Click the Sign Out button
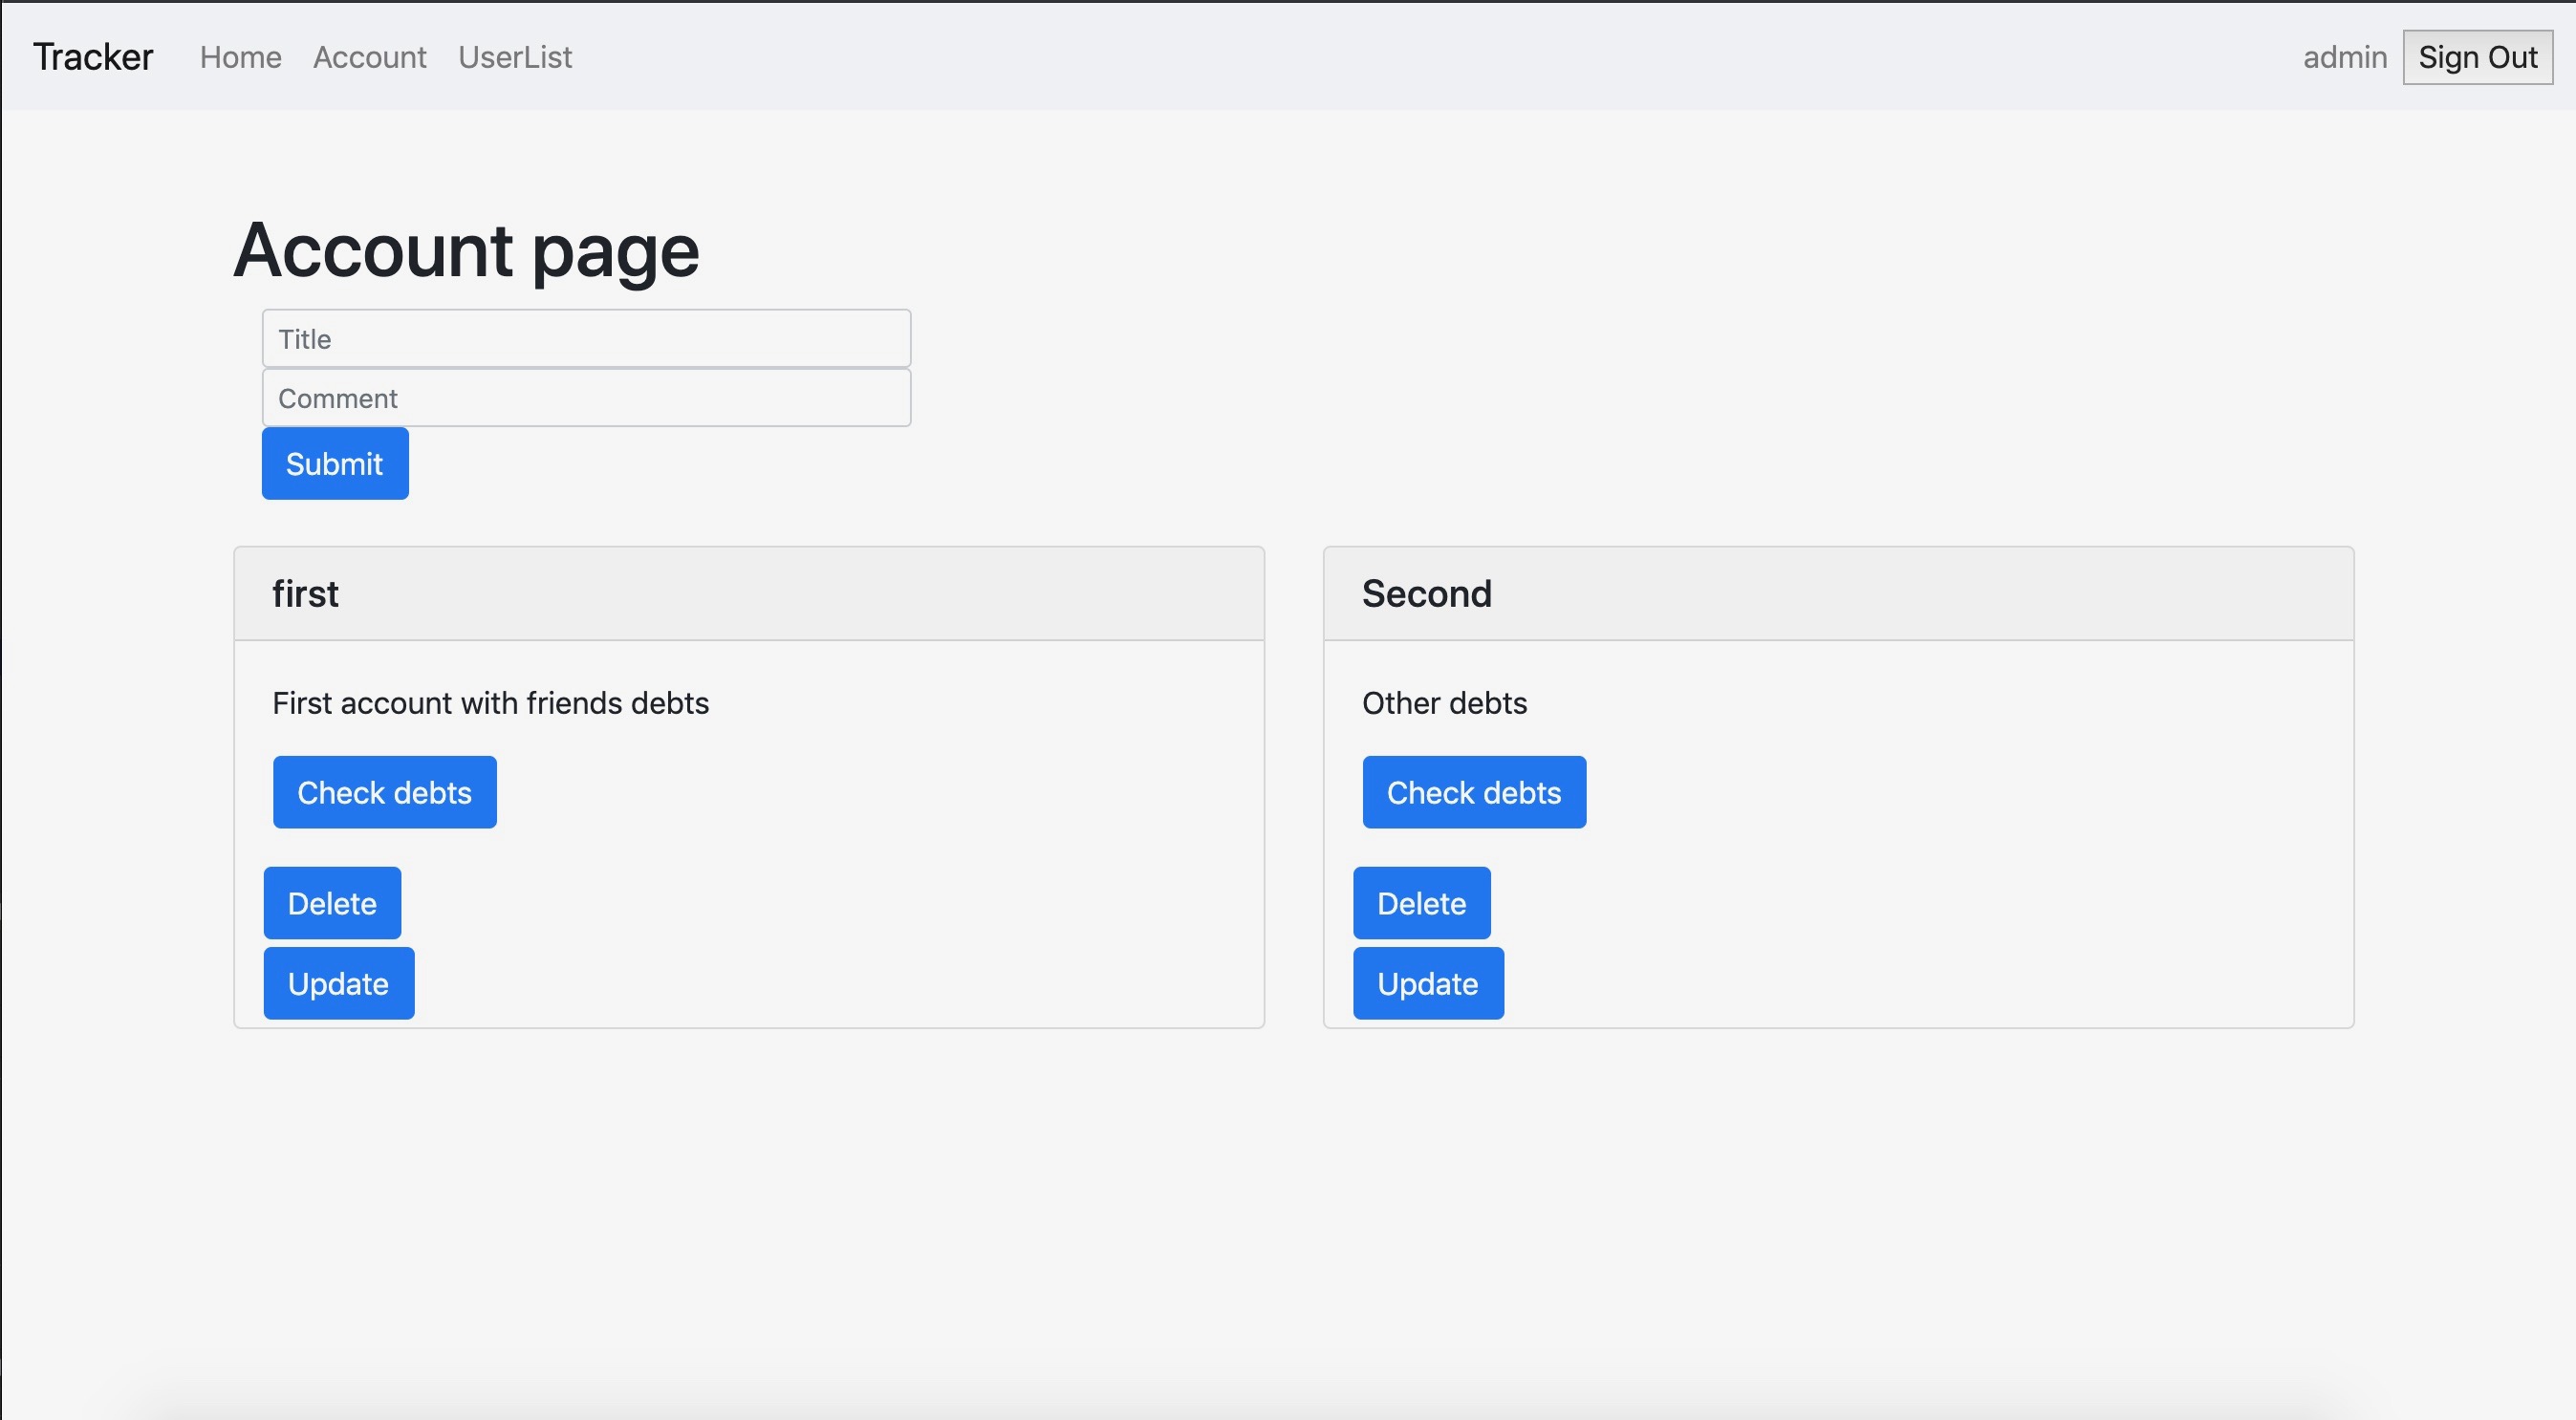Image resolution: width=2576 pixels, height=1420 pixels. pos(2477,57)
